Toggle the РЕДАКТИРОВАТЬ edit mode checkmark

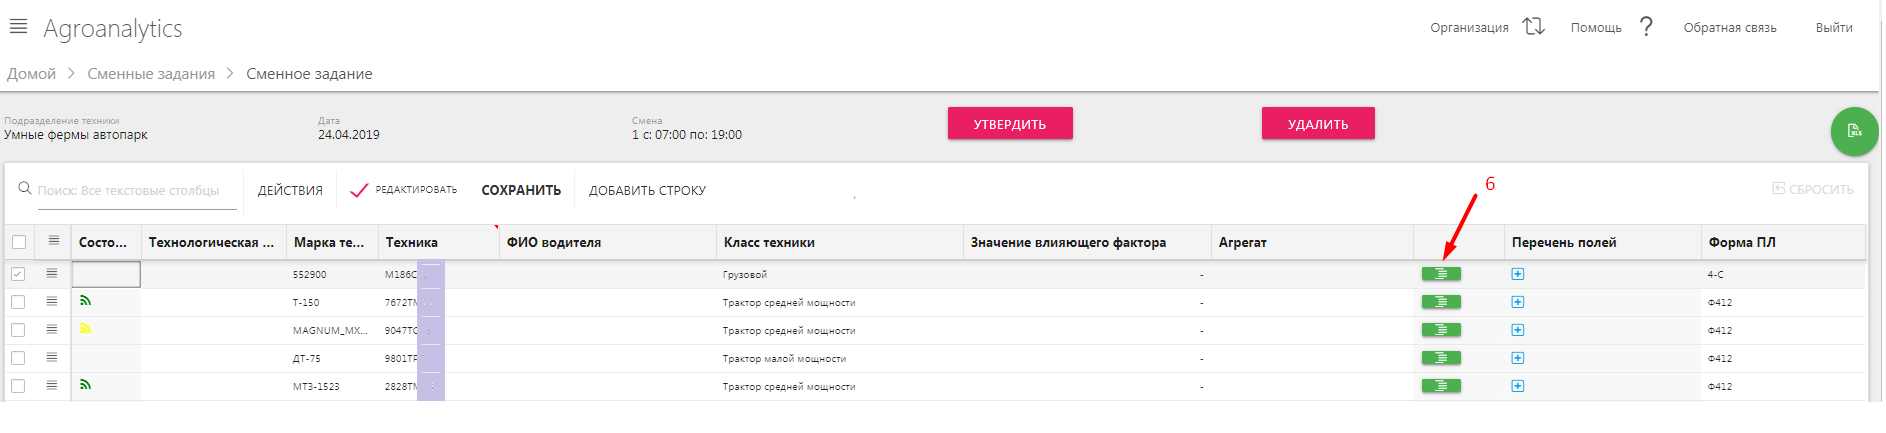pyautogui.click(x=359, y=190)
